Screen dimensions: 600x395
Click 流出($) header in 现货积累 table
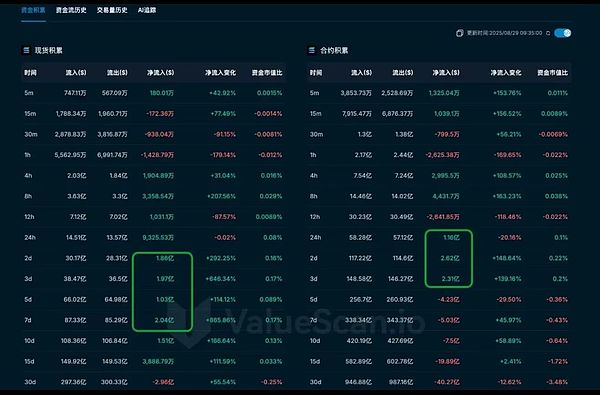pos(117,73)
